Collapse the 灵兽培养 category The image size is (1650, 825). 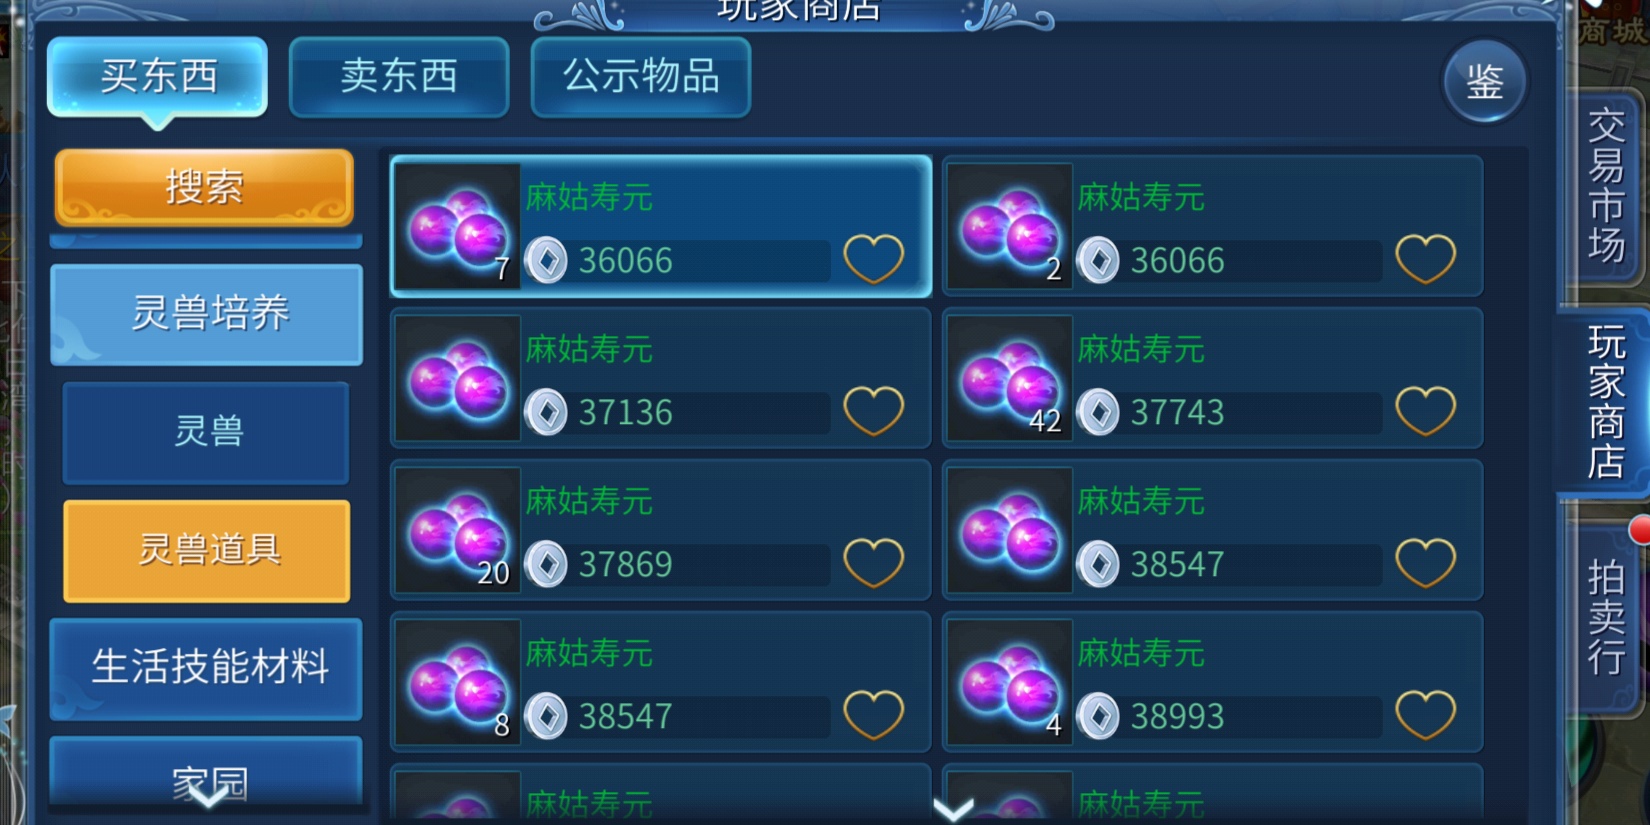tap(207, 314)
